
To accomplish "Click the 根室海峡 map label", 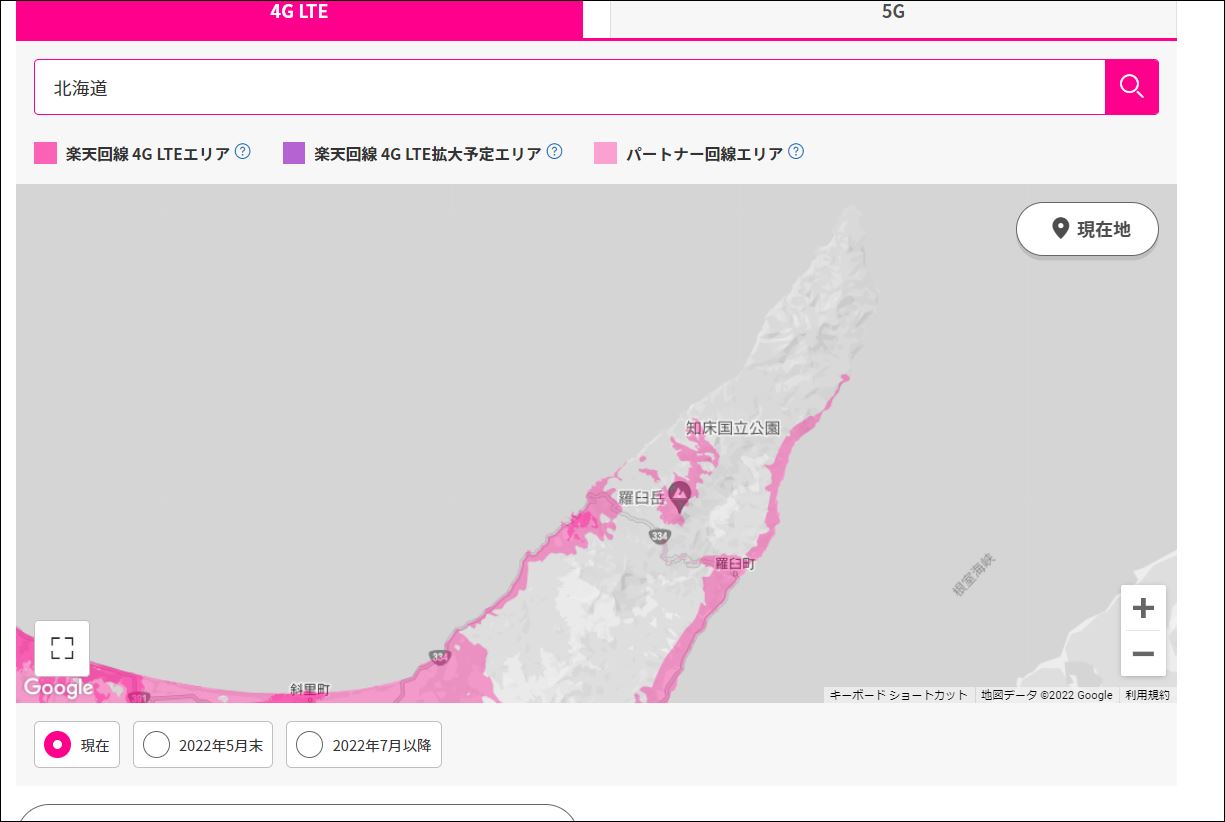I will 973,574.
